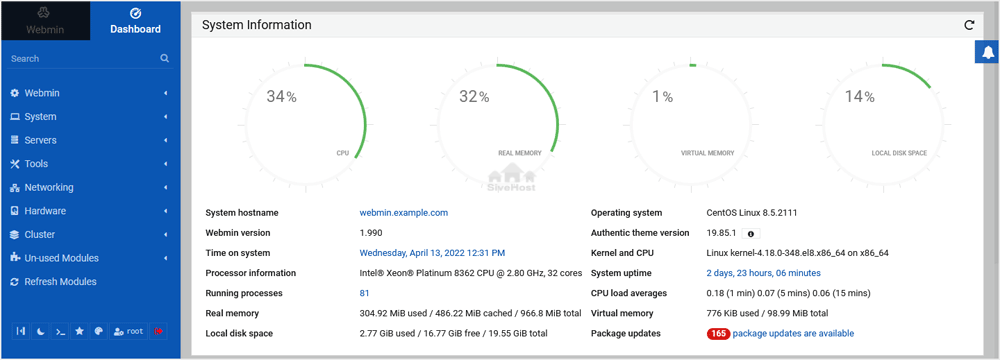This screenshot has width=1000, height=360.
Task: Open the notifications bell
Action: click(988, 52)
